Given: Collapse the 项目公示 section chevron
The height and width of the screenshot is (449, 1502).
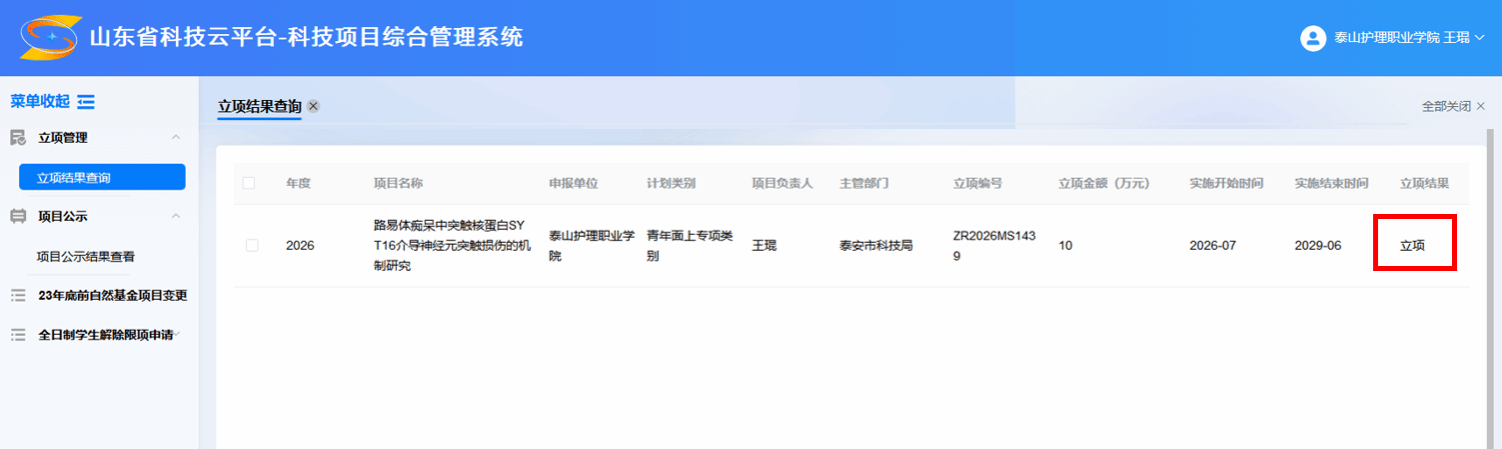Looking at the screenshot, I should [175, 216].
